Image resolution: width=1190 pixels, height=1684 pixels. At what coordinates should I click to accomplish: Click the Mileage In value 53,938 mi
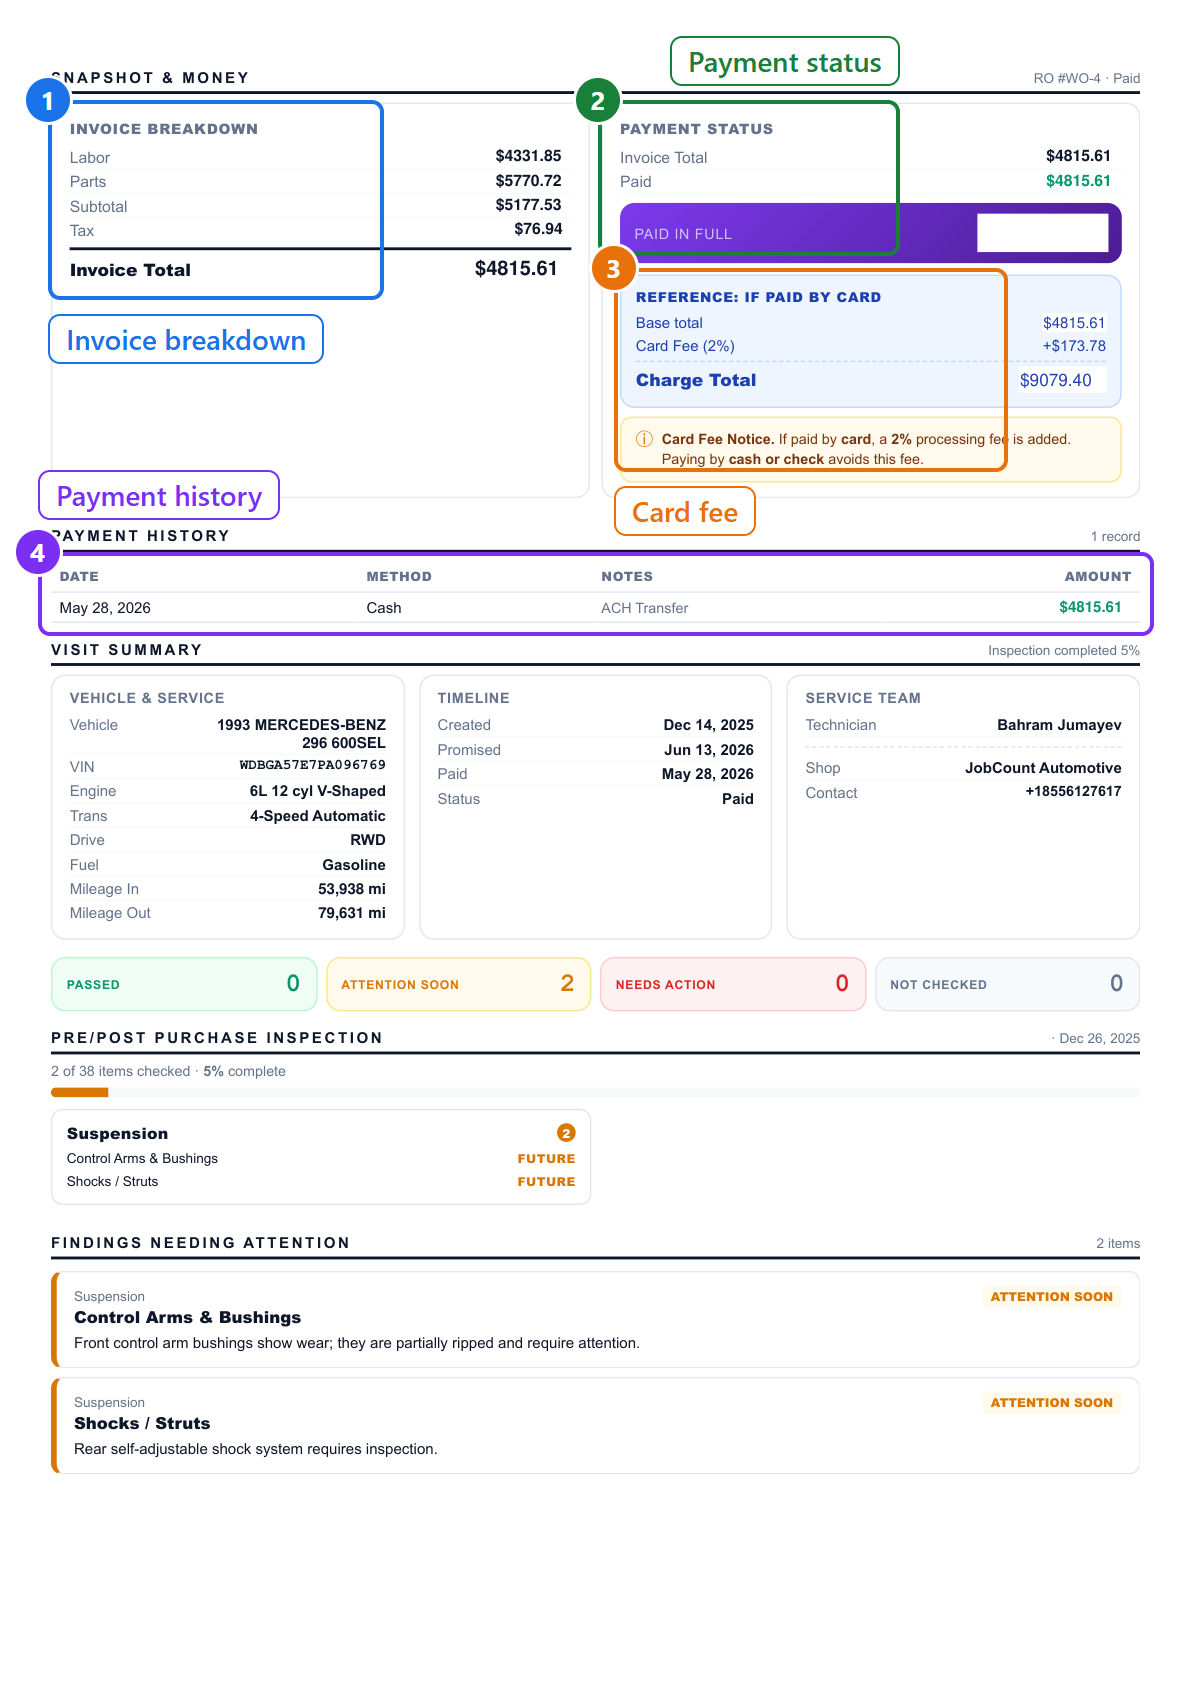351,889
